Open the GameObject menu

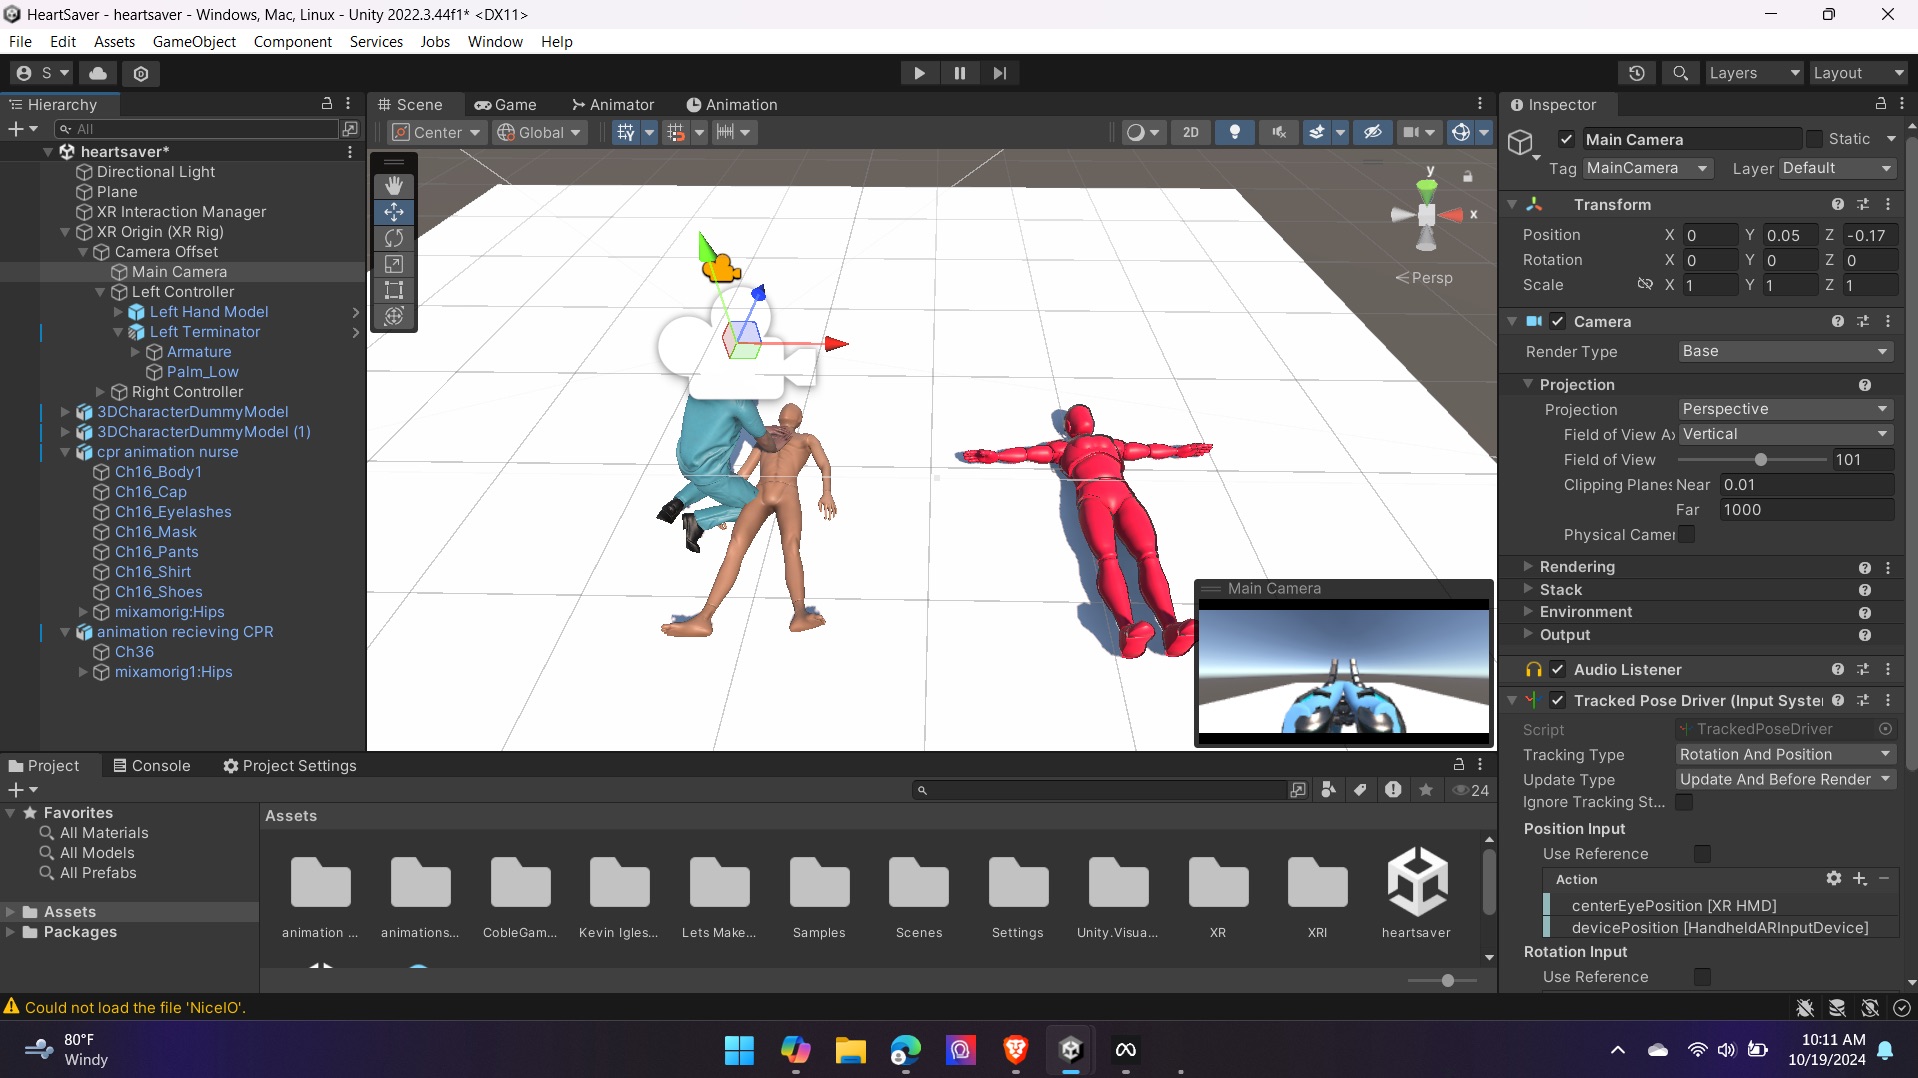(x=194, y=41)
